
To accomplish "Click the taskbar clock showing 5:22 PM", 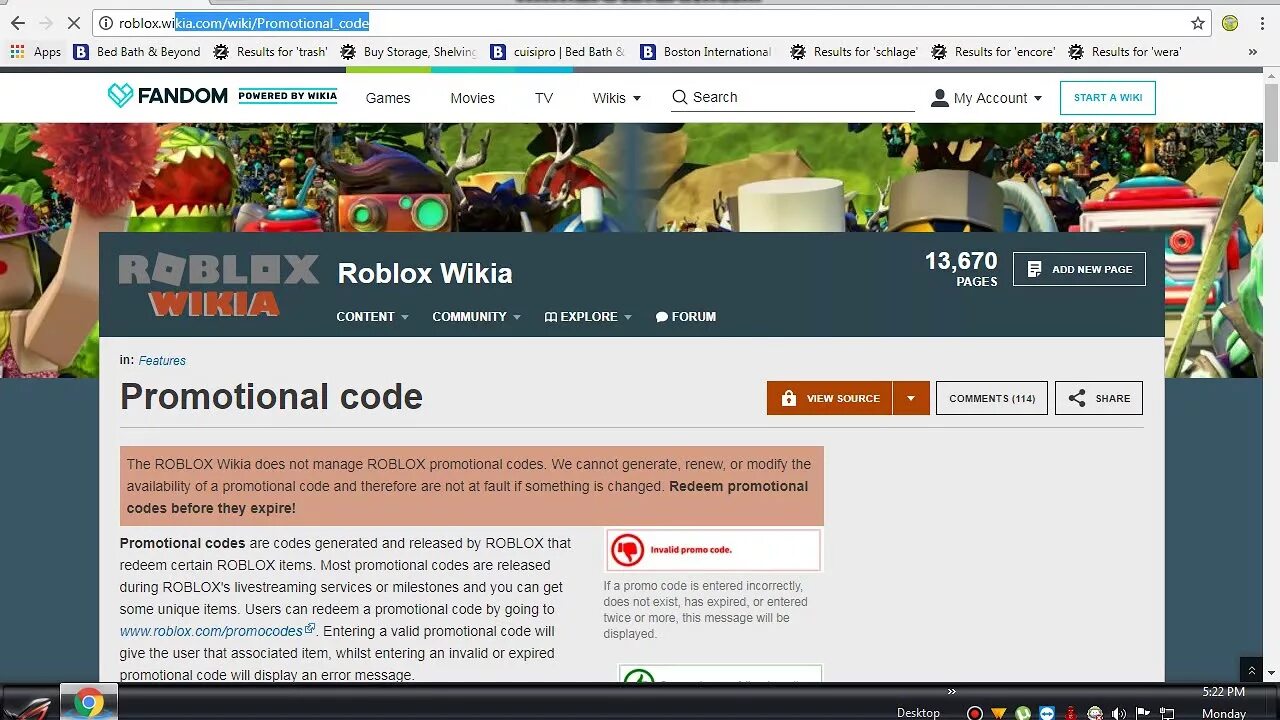I will tap(1223, 692).
